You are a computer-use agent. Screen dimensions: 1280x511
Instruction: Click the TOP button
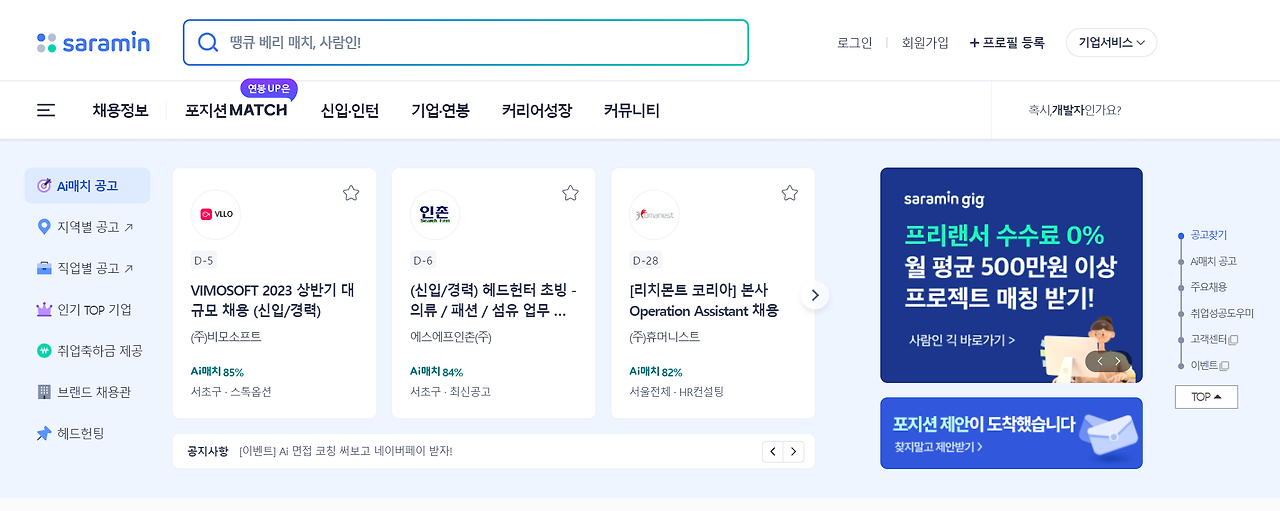1206,397
